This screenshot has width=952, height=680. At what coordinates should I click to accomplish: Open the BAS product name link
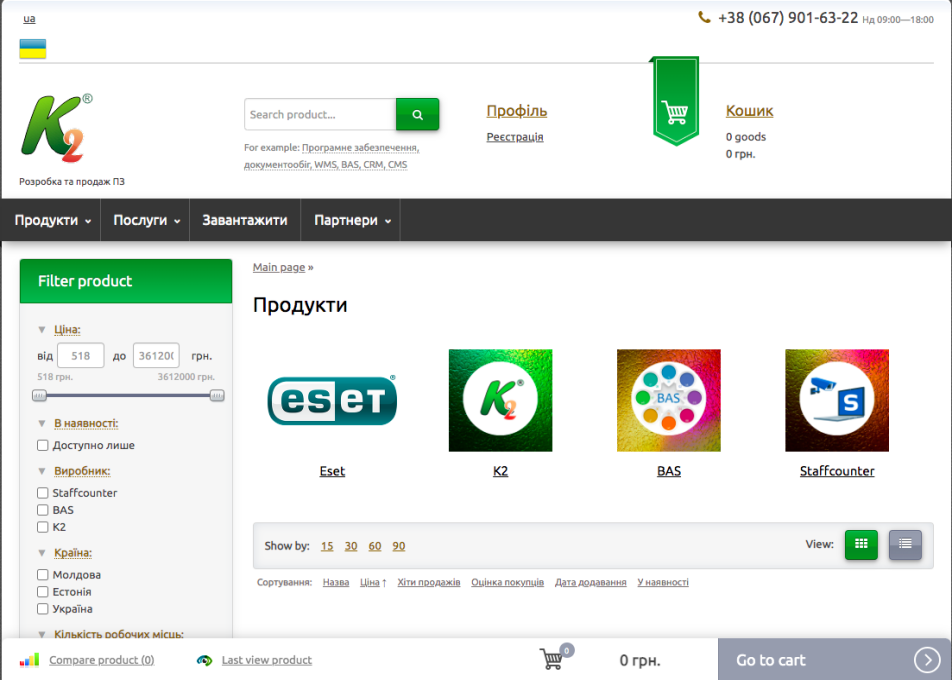(669, 471)
